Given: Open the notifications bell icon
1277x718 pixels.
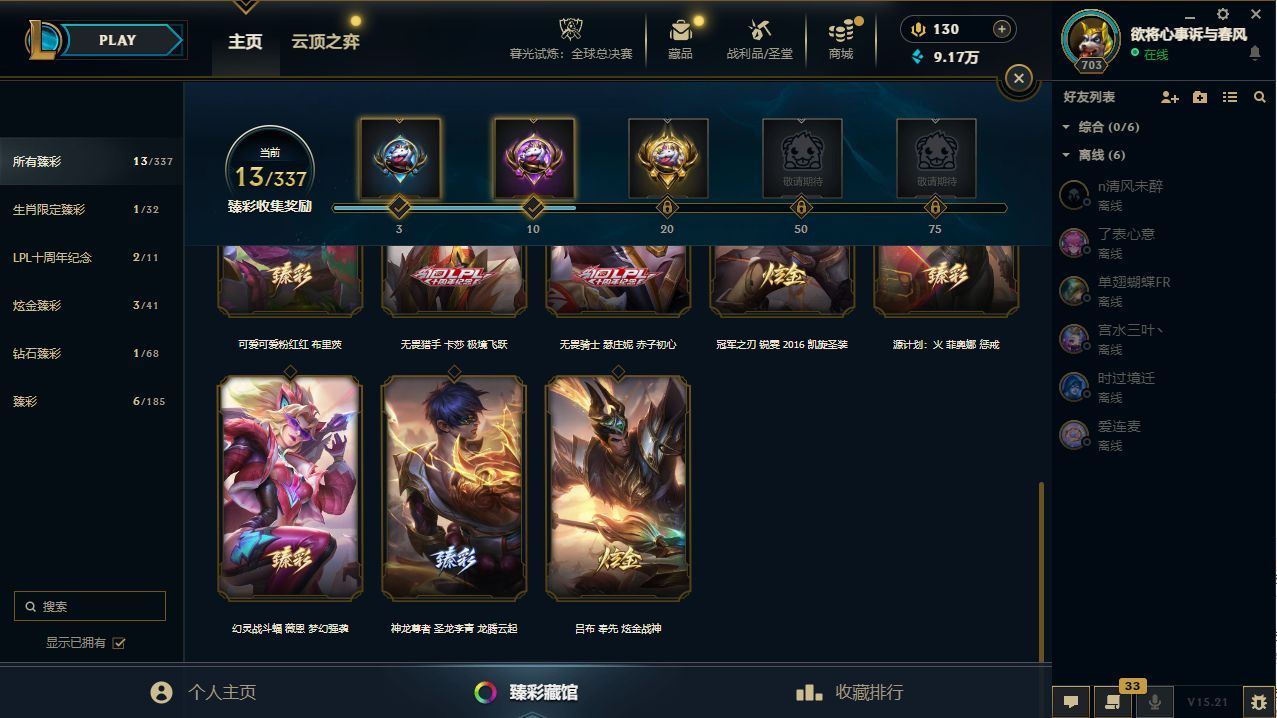Looking at the screenshot, I should pos(1254,53).
